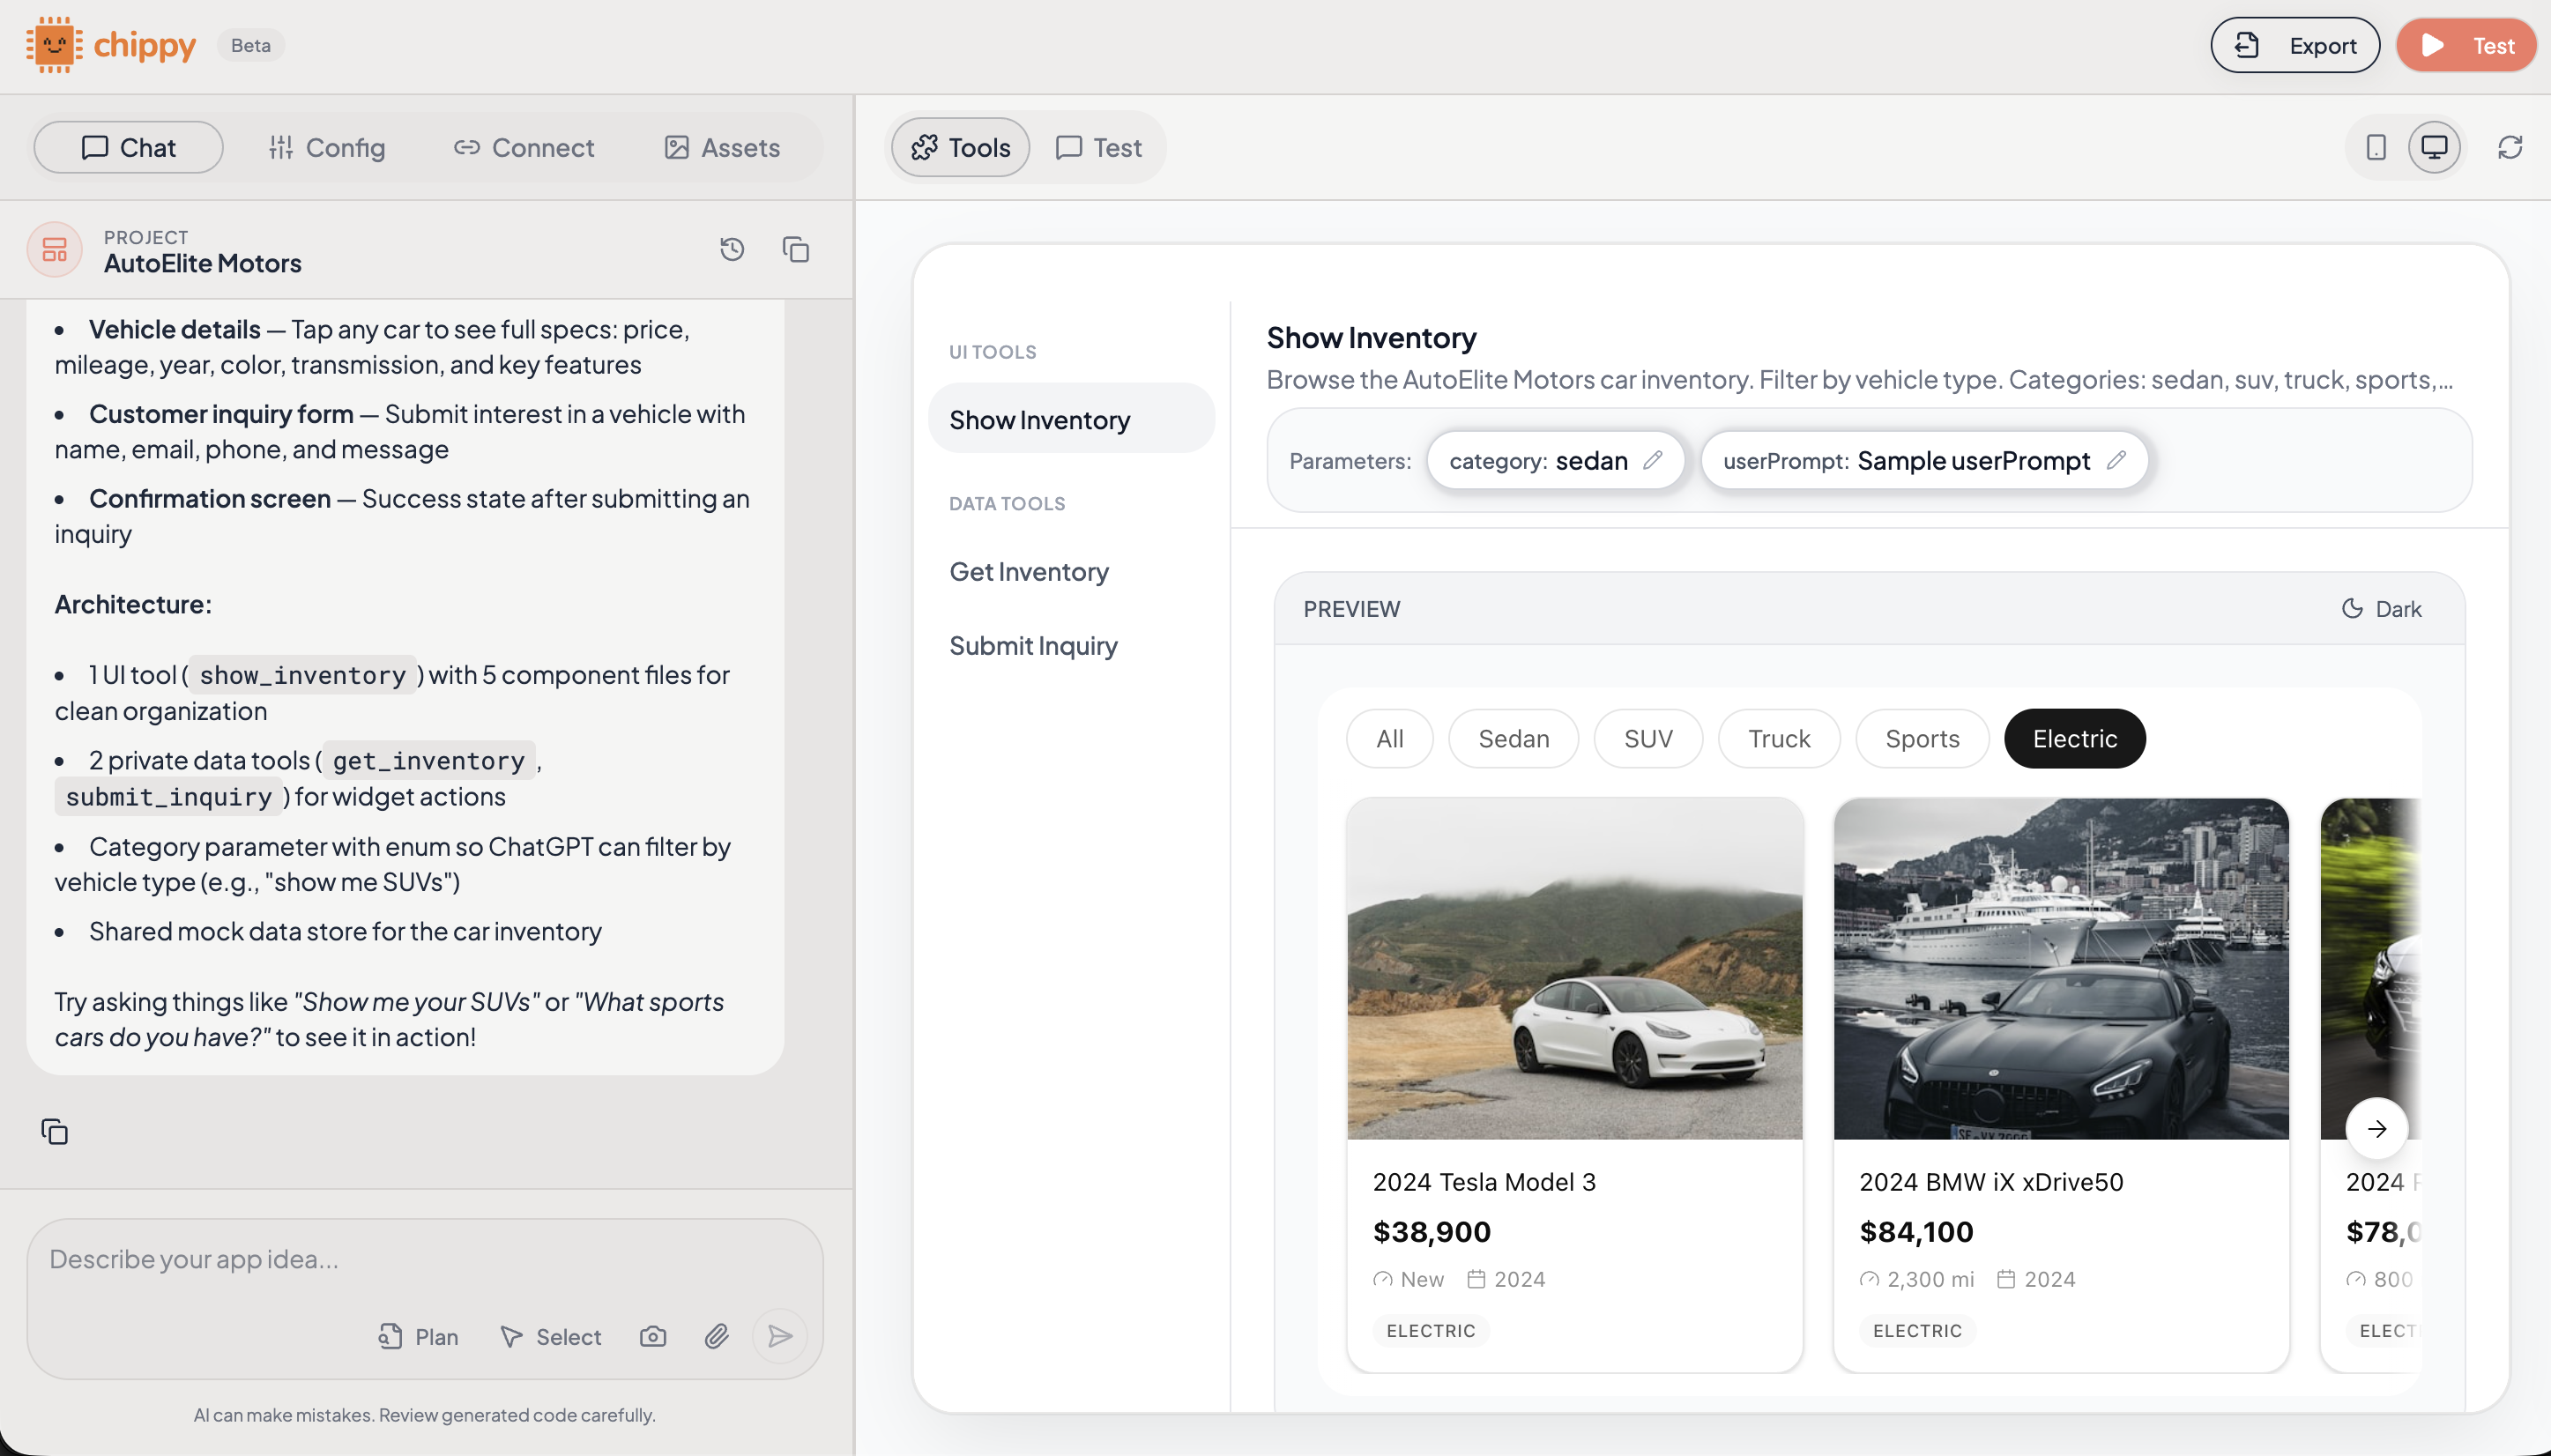
Task: Switch to the Test tab beside Tools
Action: click(1098, 148)
